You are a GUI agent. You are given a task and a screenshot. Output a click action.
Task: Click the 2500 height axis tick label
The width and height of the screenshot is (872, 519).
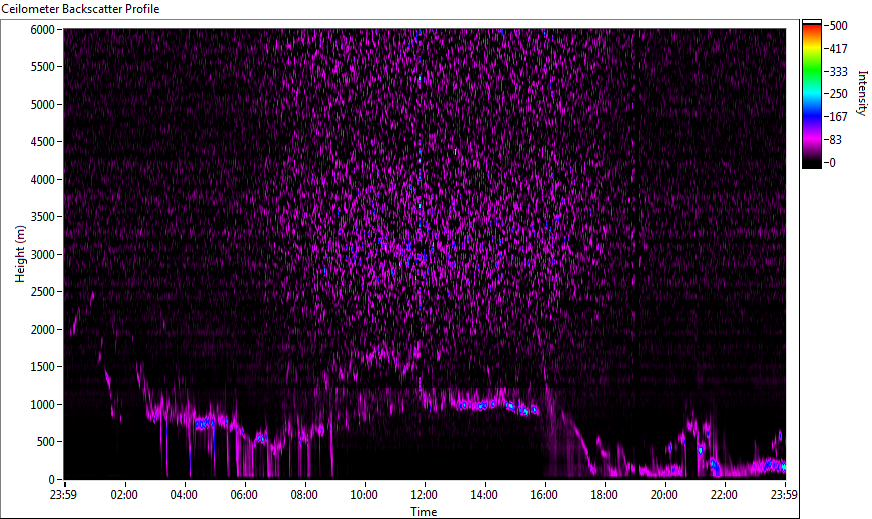(x=42, y=292)
